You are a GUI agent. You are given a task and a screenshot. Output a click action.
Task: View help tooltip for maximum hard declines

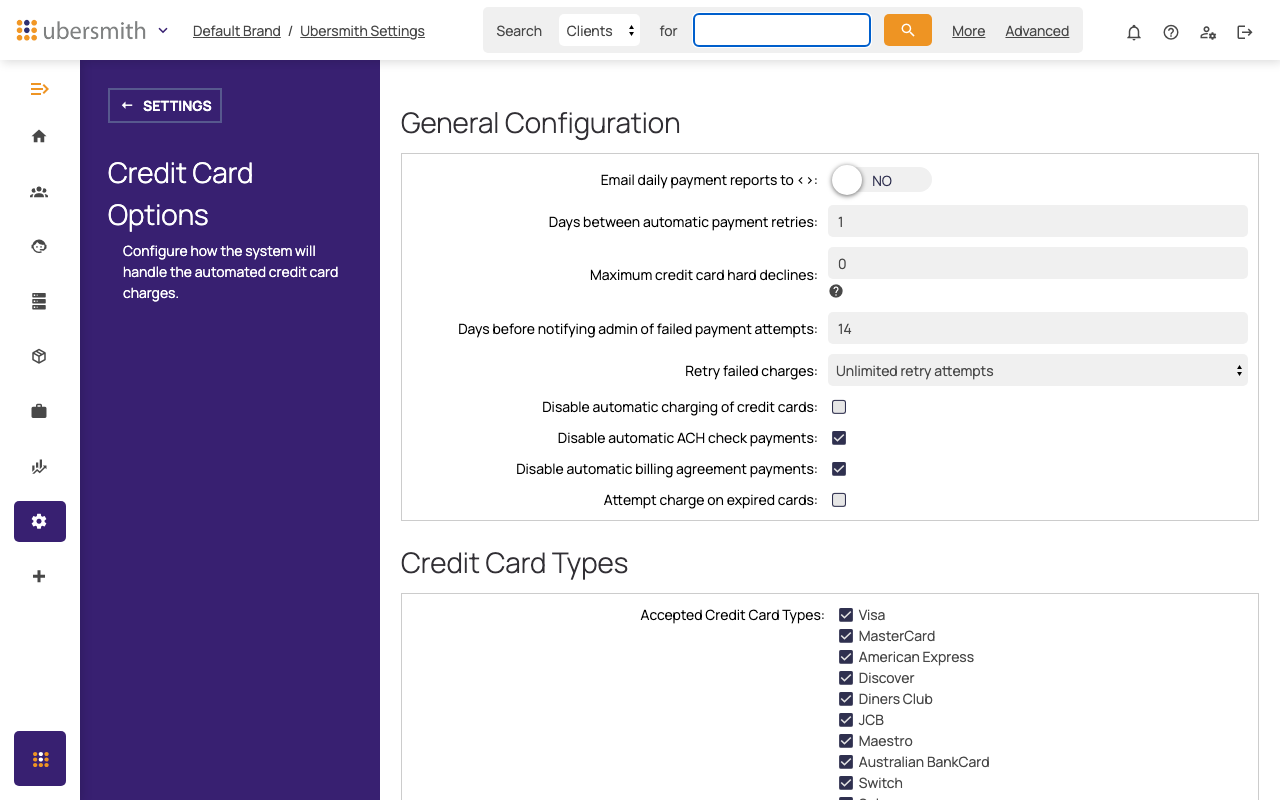836,291
